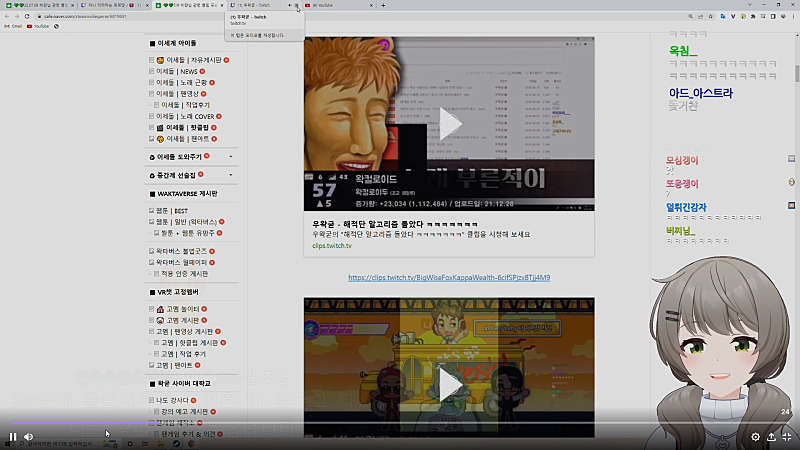Open the tab search chevron in title bar
The width and height of the screenshot is (800, 450).
[x=749, y=5]
